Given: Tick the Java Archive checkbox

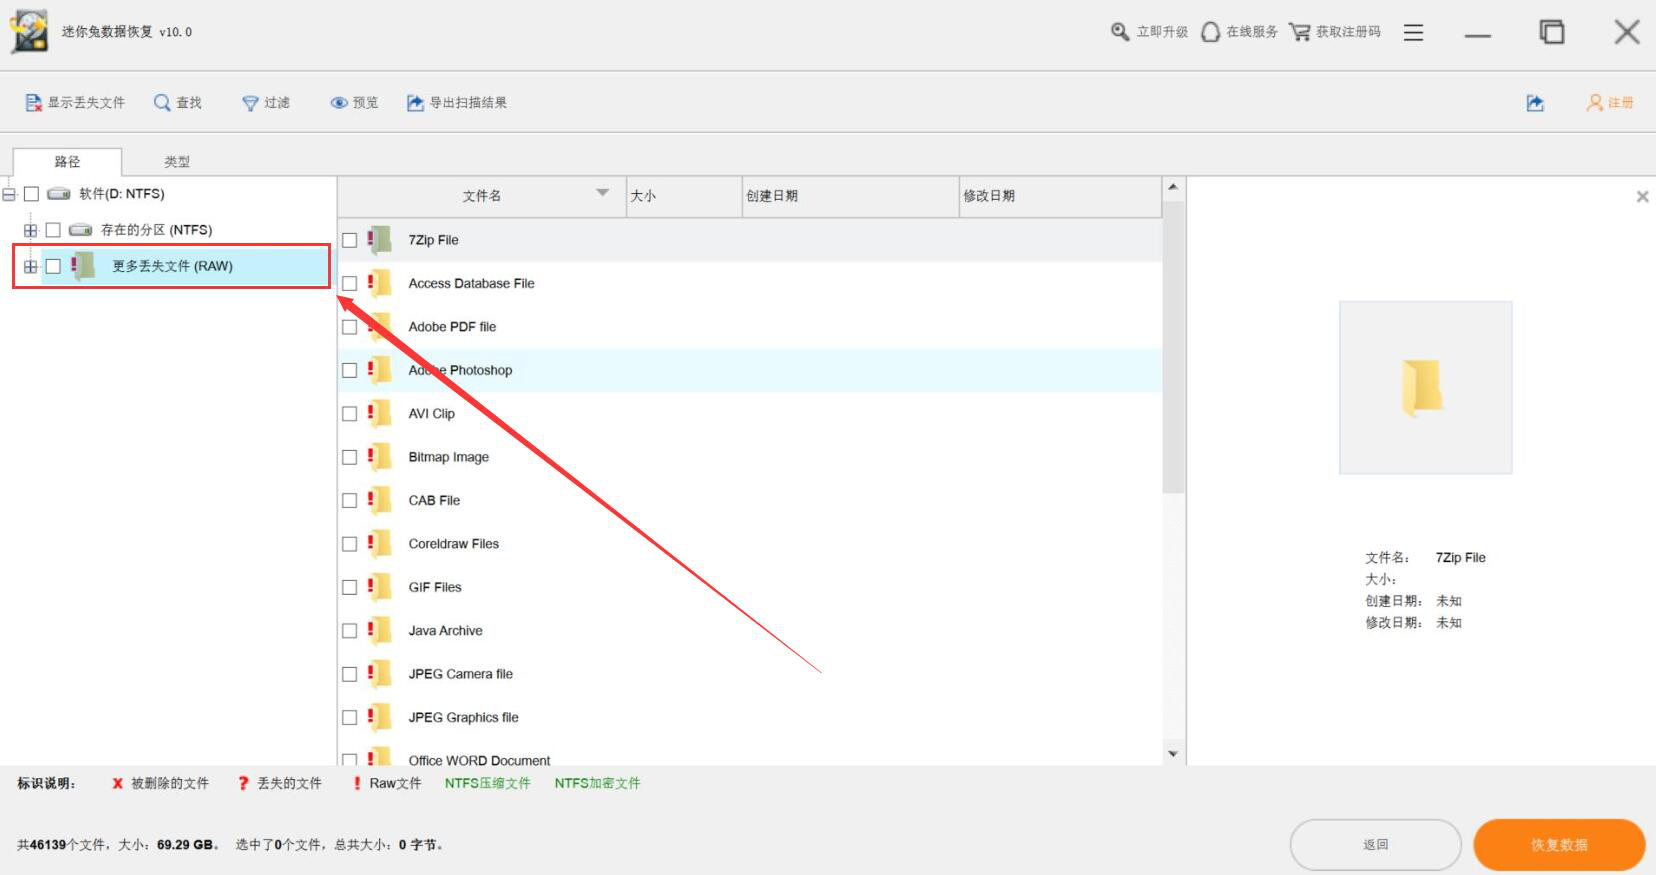Looking at the screenshot, I should pos(349,631).
